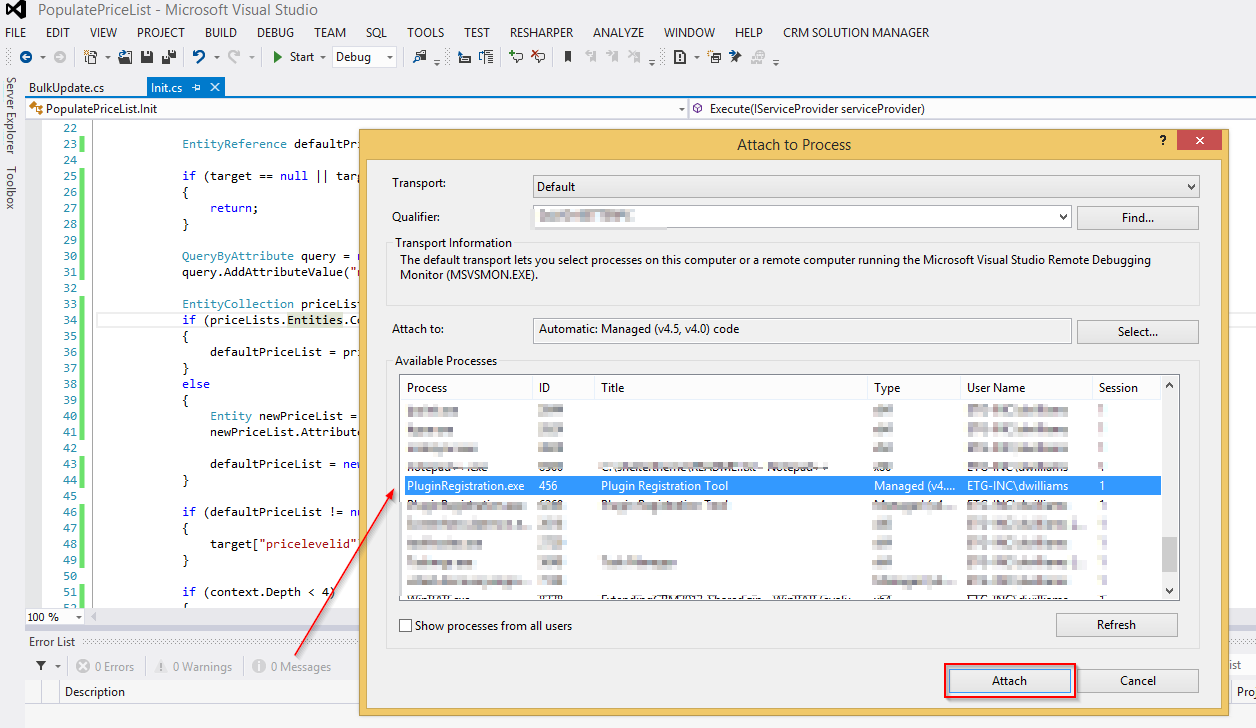Viewport: 1256px width, 728px height.
Task: Toggle the 0 Messages filter
Action: [x=292, y=667]
